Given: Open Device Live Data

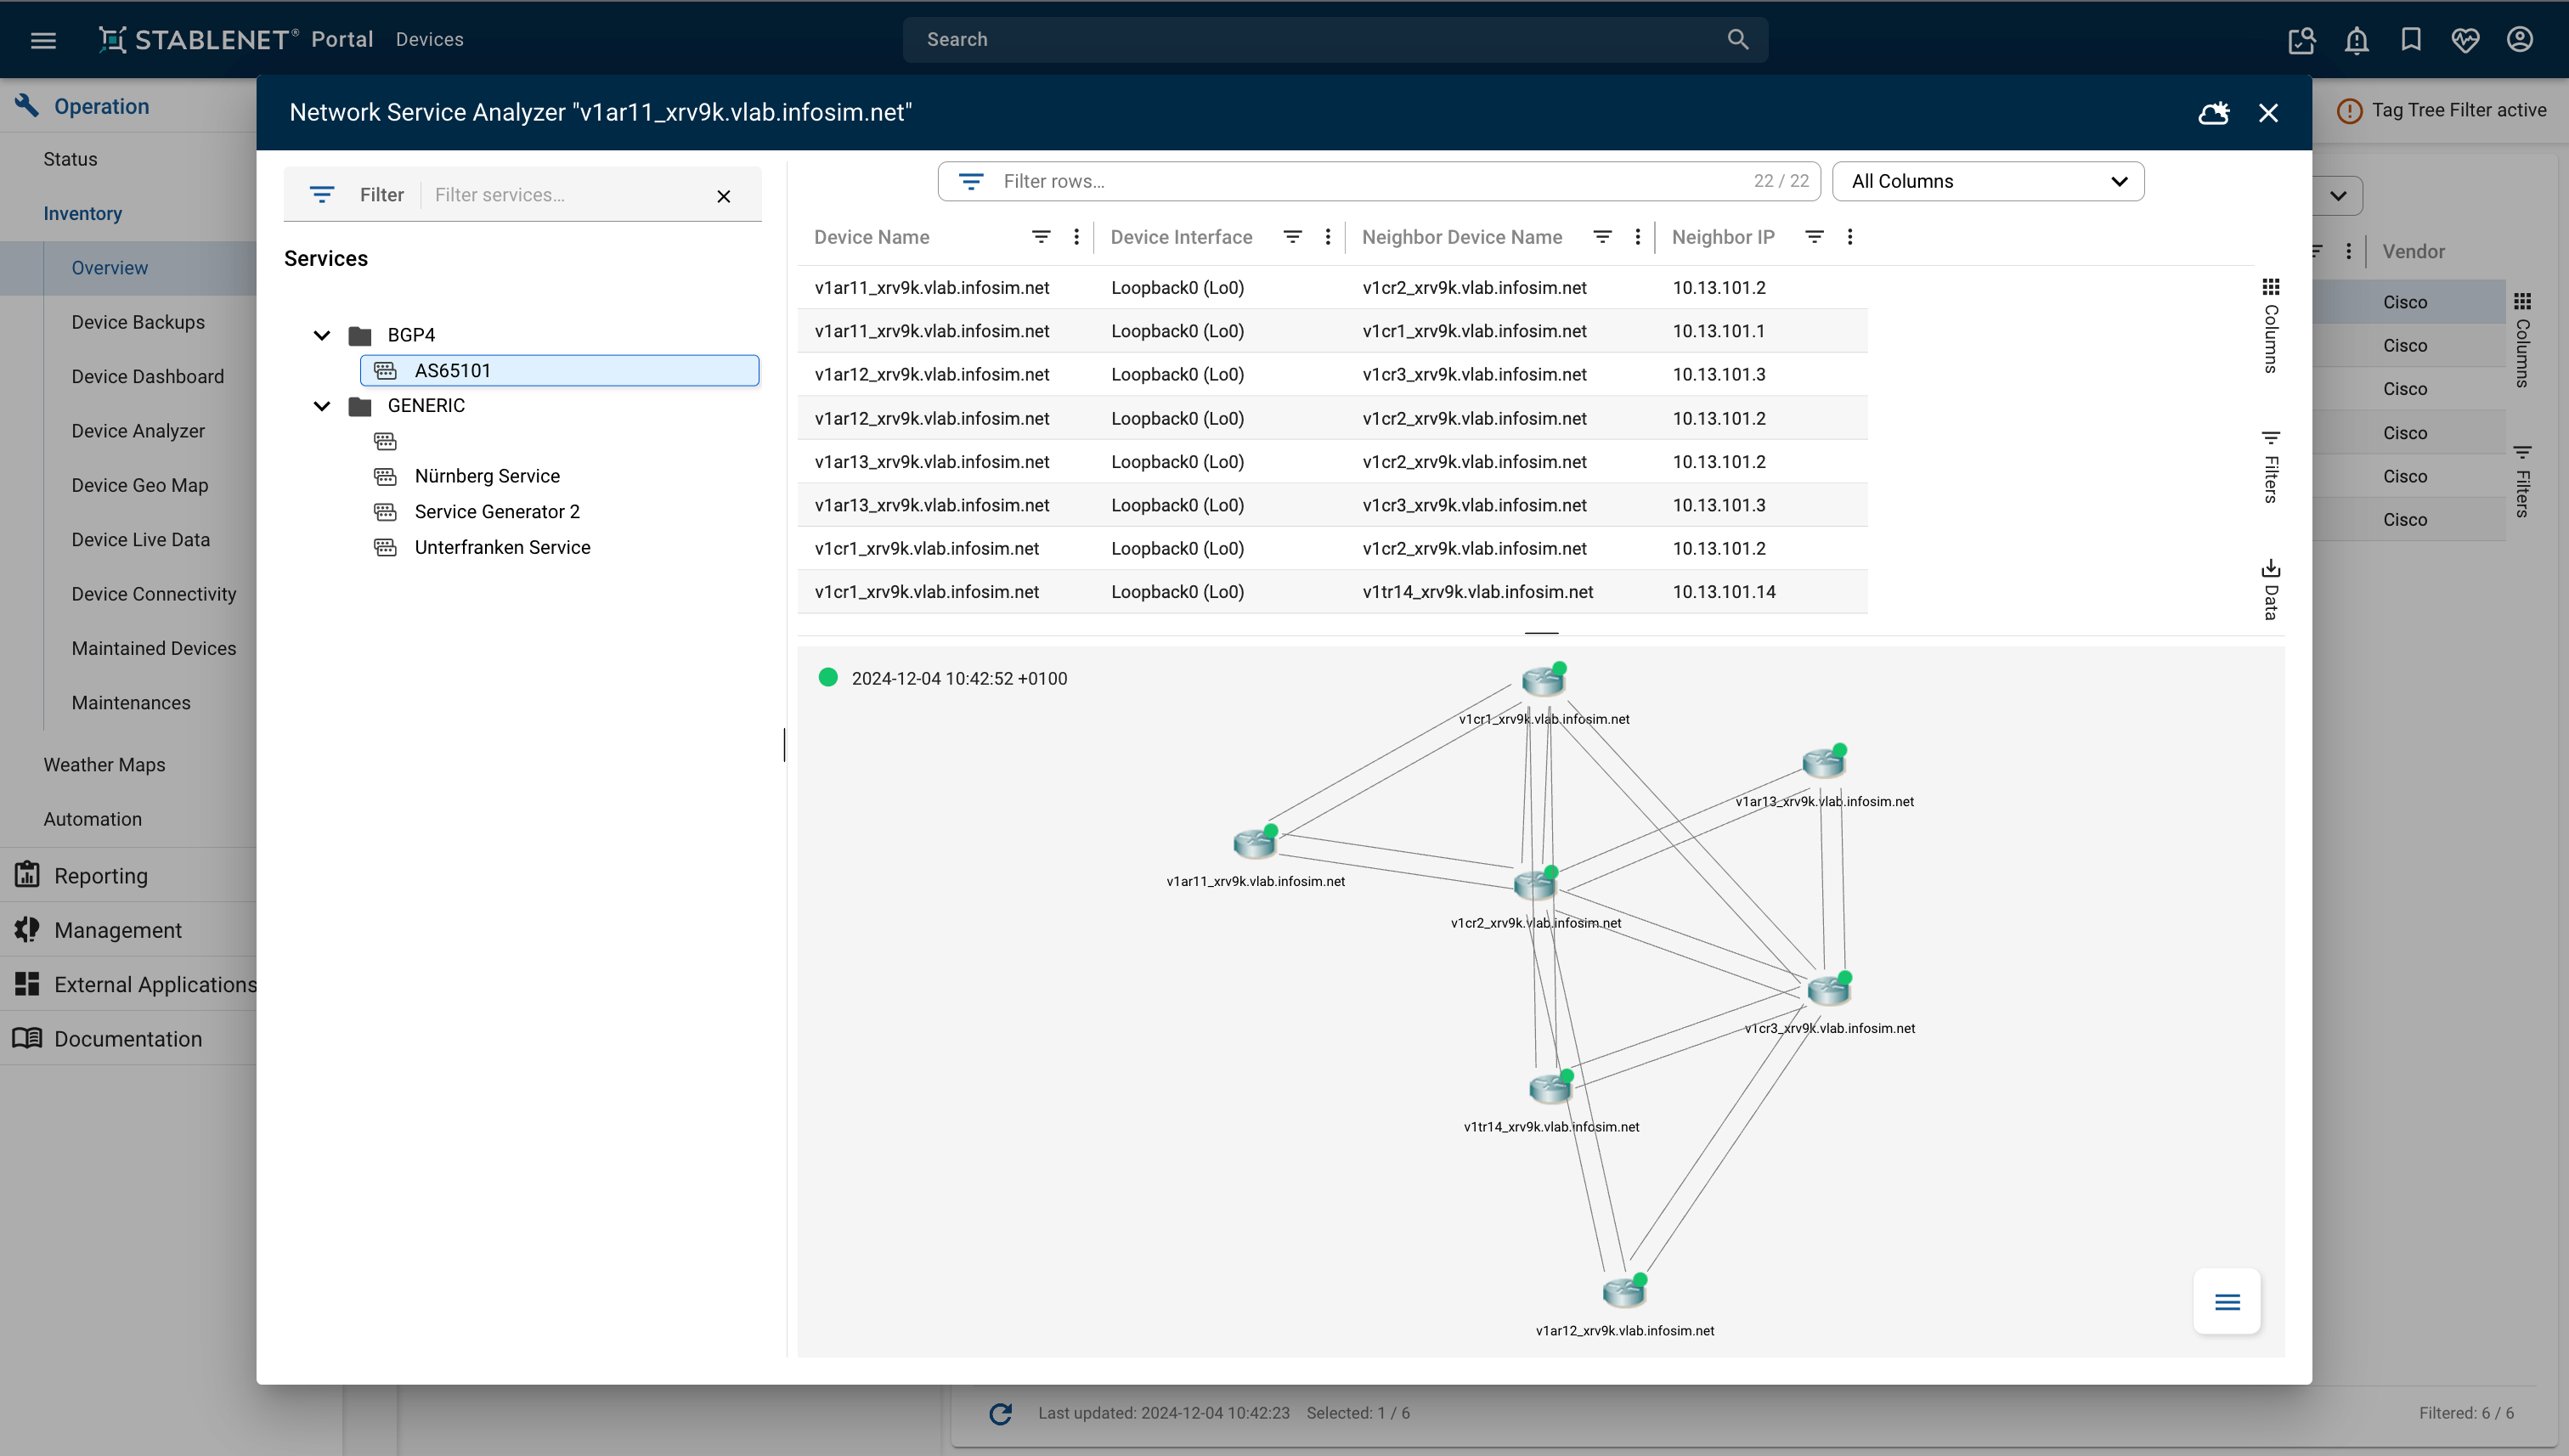Looking at the screenshot, I should [x=141, y=540].
